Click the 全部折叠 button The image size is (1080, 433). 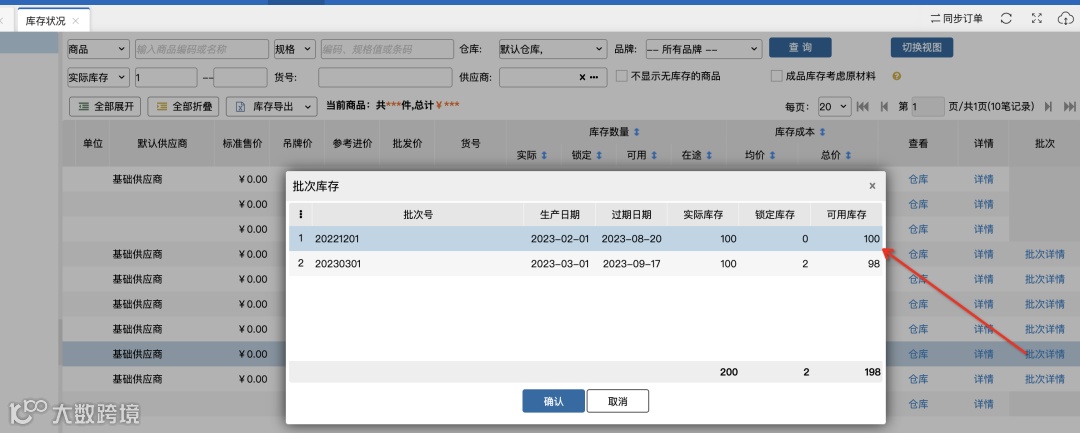tap(184, 107)
